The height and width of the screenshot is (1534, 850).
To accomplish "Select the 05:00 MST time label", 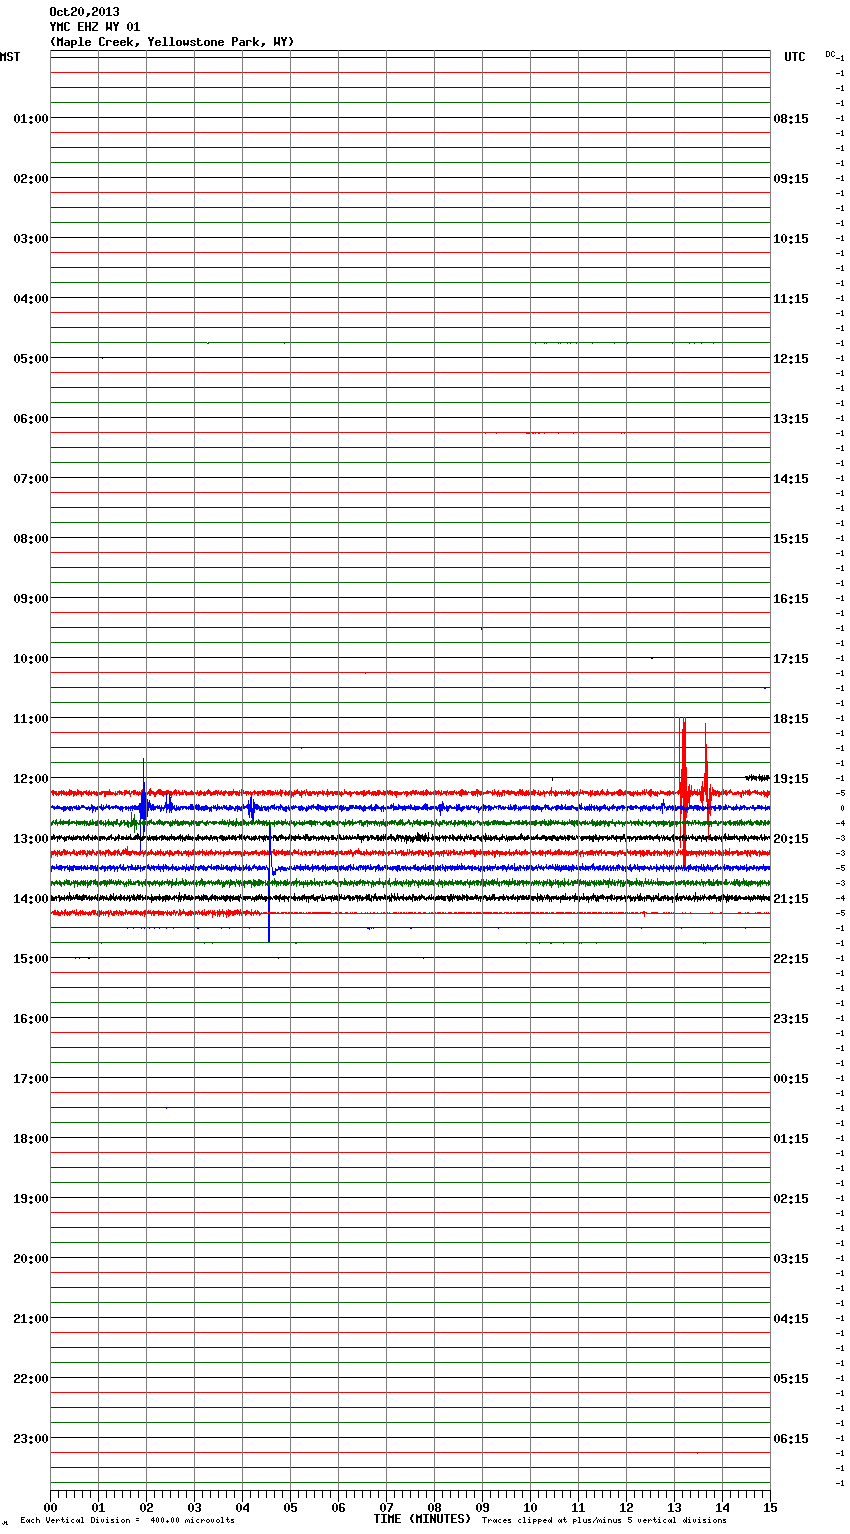I will (31, 359).
